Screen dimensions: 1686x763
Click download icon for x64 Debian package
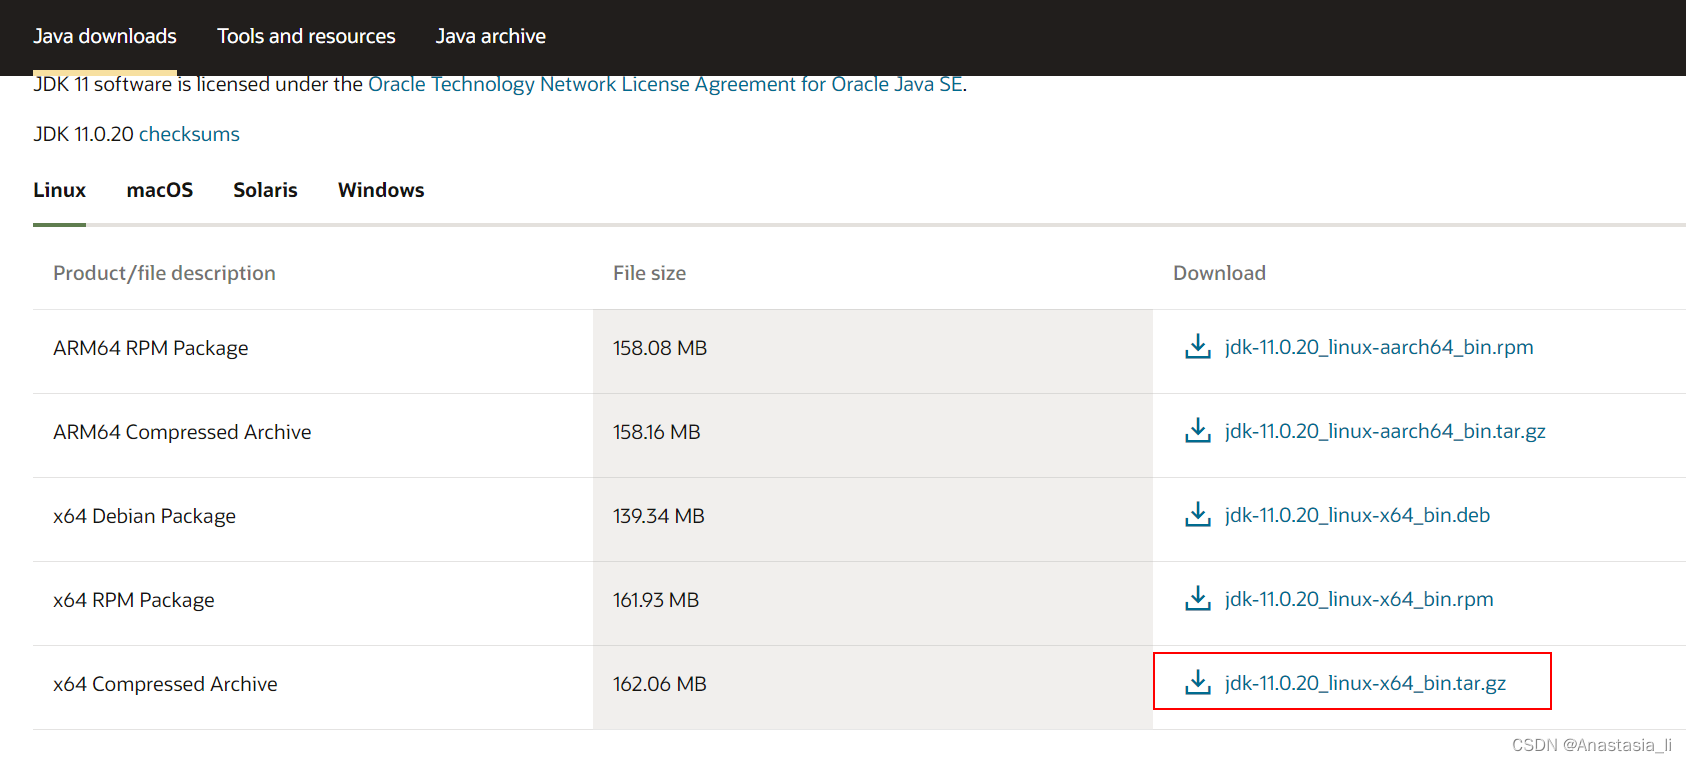[1197, 515]
